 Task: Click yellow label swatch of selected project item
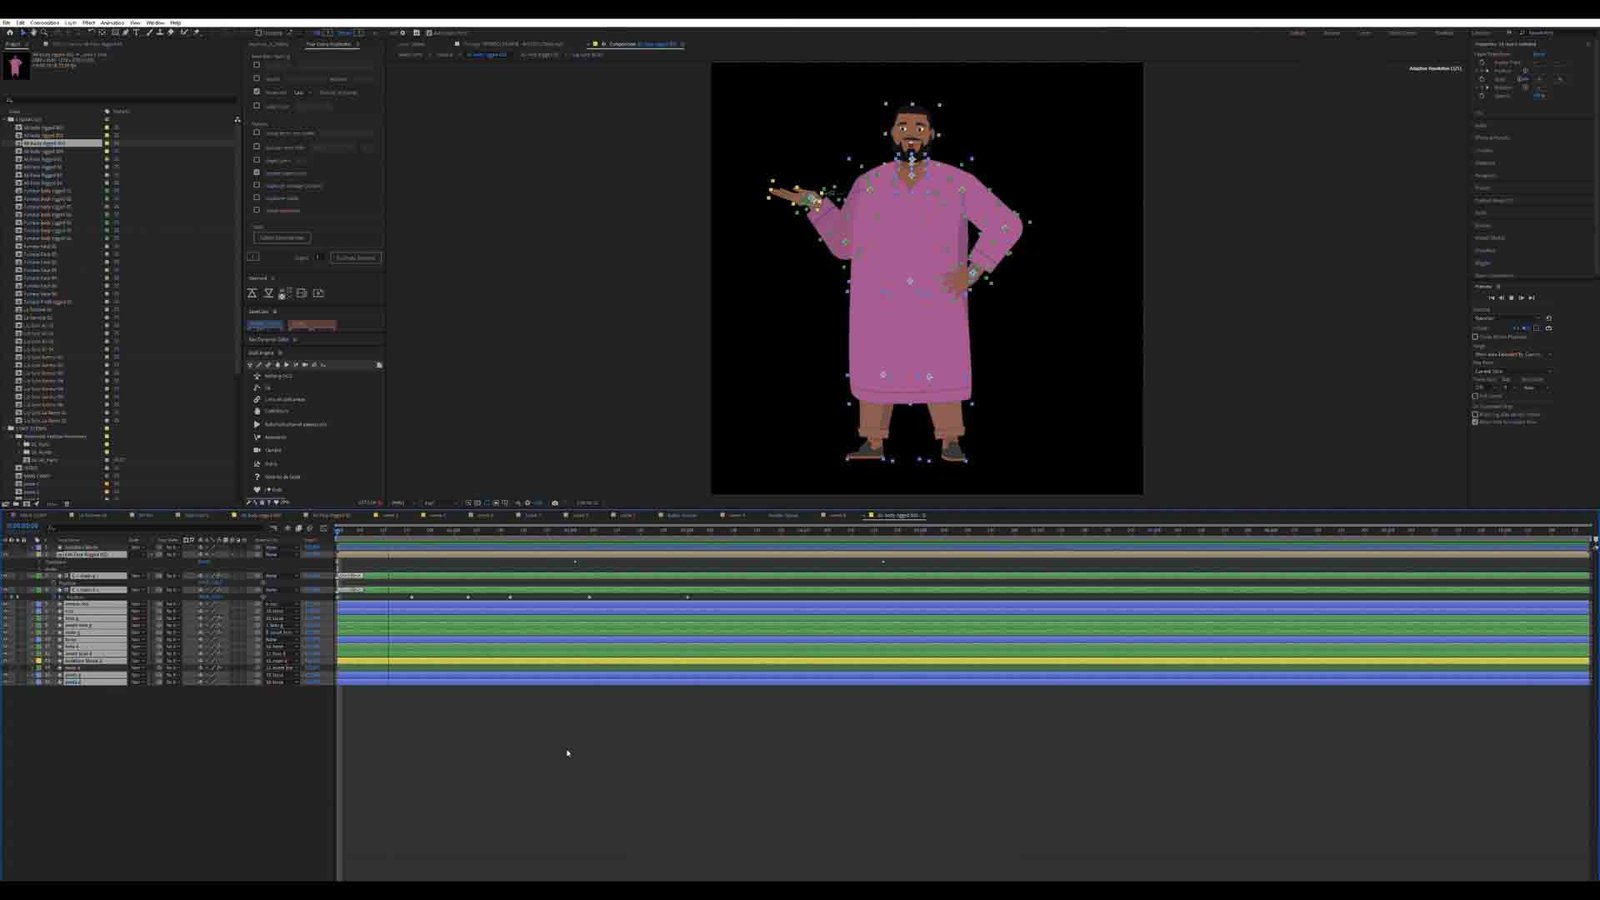click(107, 143)
